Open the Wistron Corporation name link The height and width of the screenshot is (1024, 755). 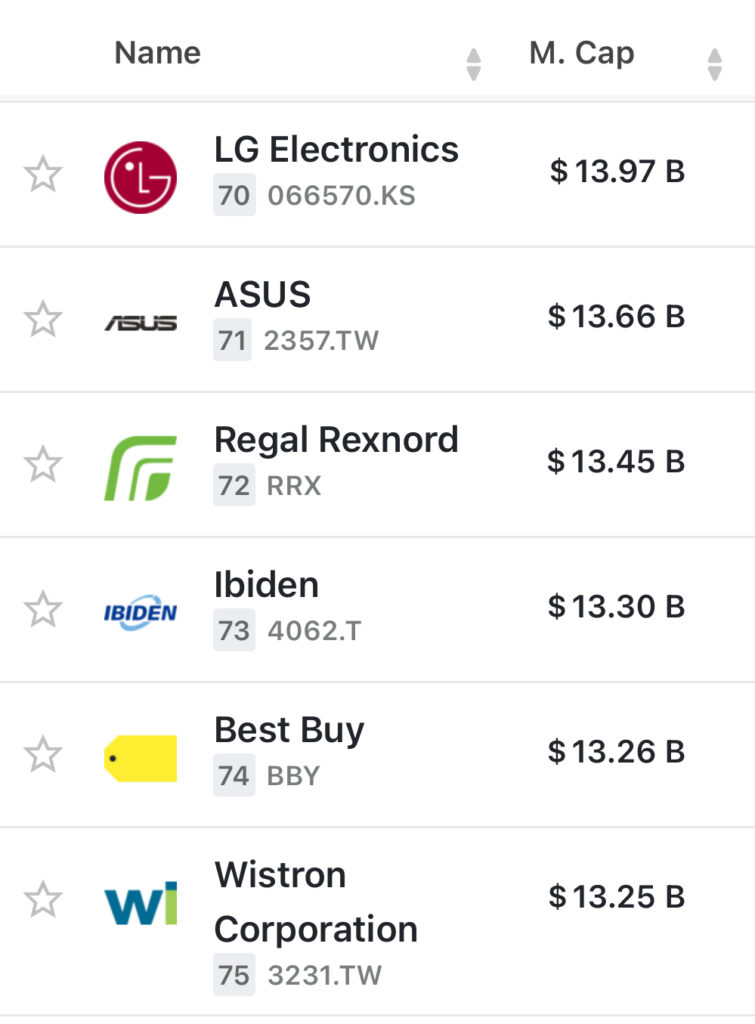pos(315,902)
